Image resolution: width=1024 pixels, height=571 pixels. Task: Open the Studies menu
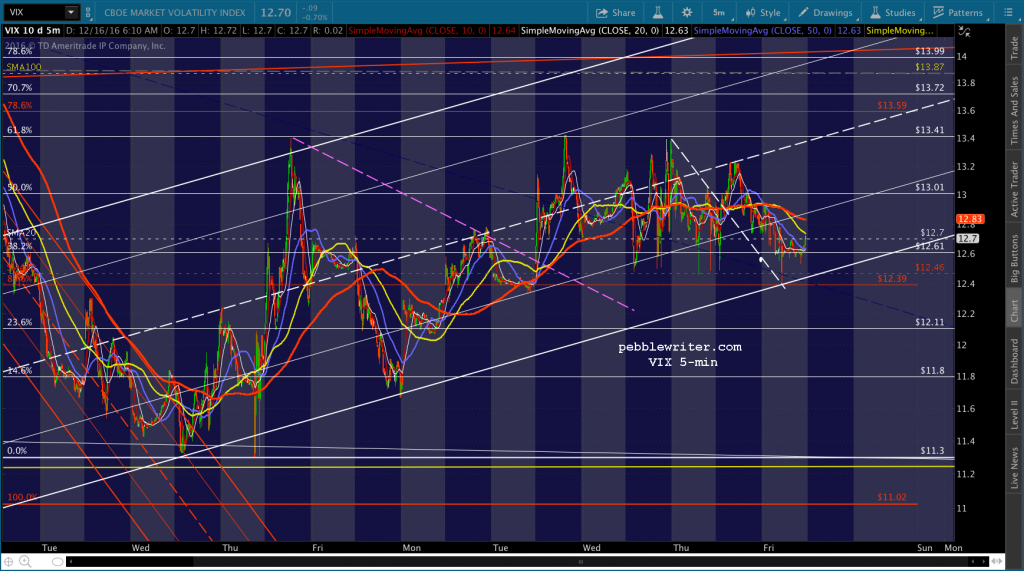click(x=893, y=12)
